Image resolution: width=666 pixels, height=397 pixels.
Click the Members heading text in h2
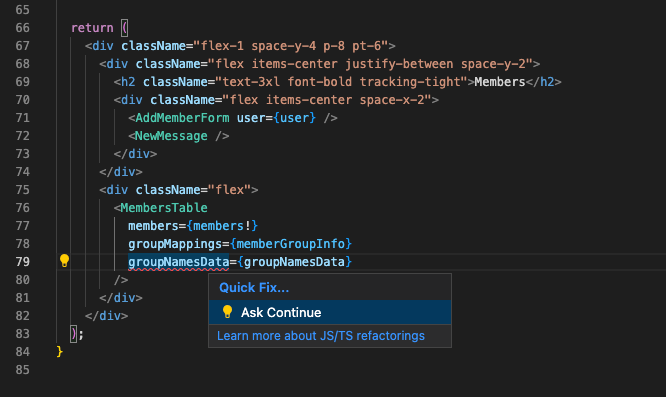(500, 82)
